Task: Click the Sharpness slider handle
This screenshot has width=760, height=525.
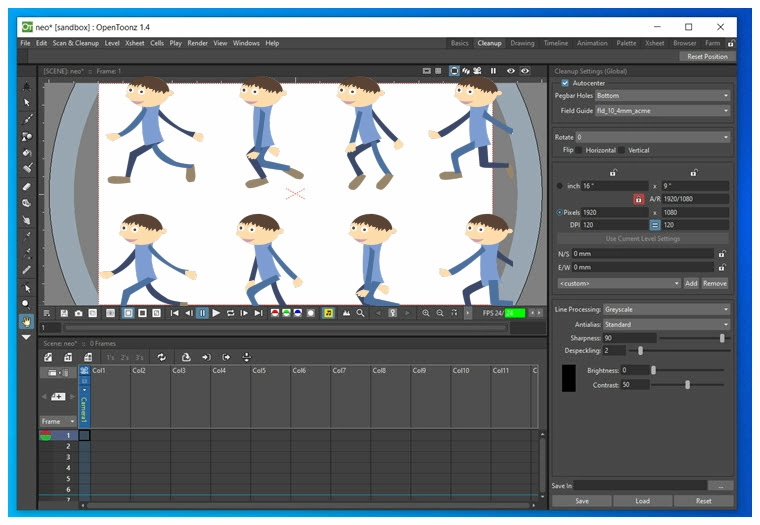Action: [722, 338]
